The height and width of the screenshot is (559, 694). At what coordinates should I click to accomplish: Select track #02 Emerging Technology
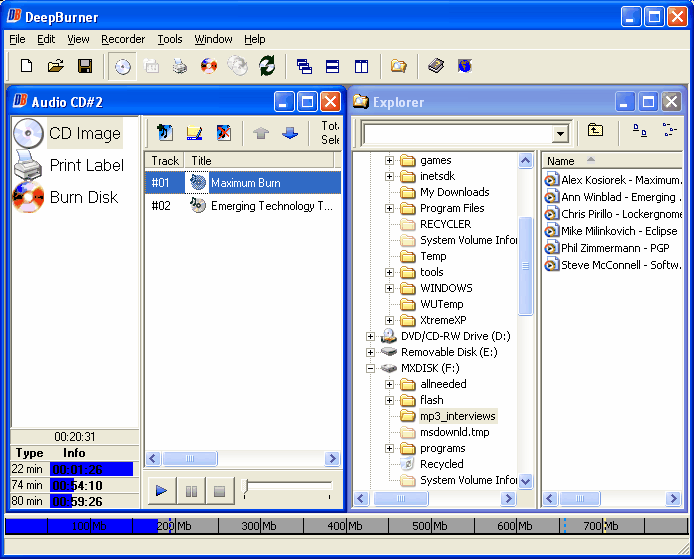coord(243,206)
